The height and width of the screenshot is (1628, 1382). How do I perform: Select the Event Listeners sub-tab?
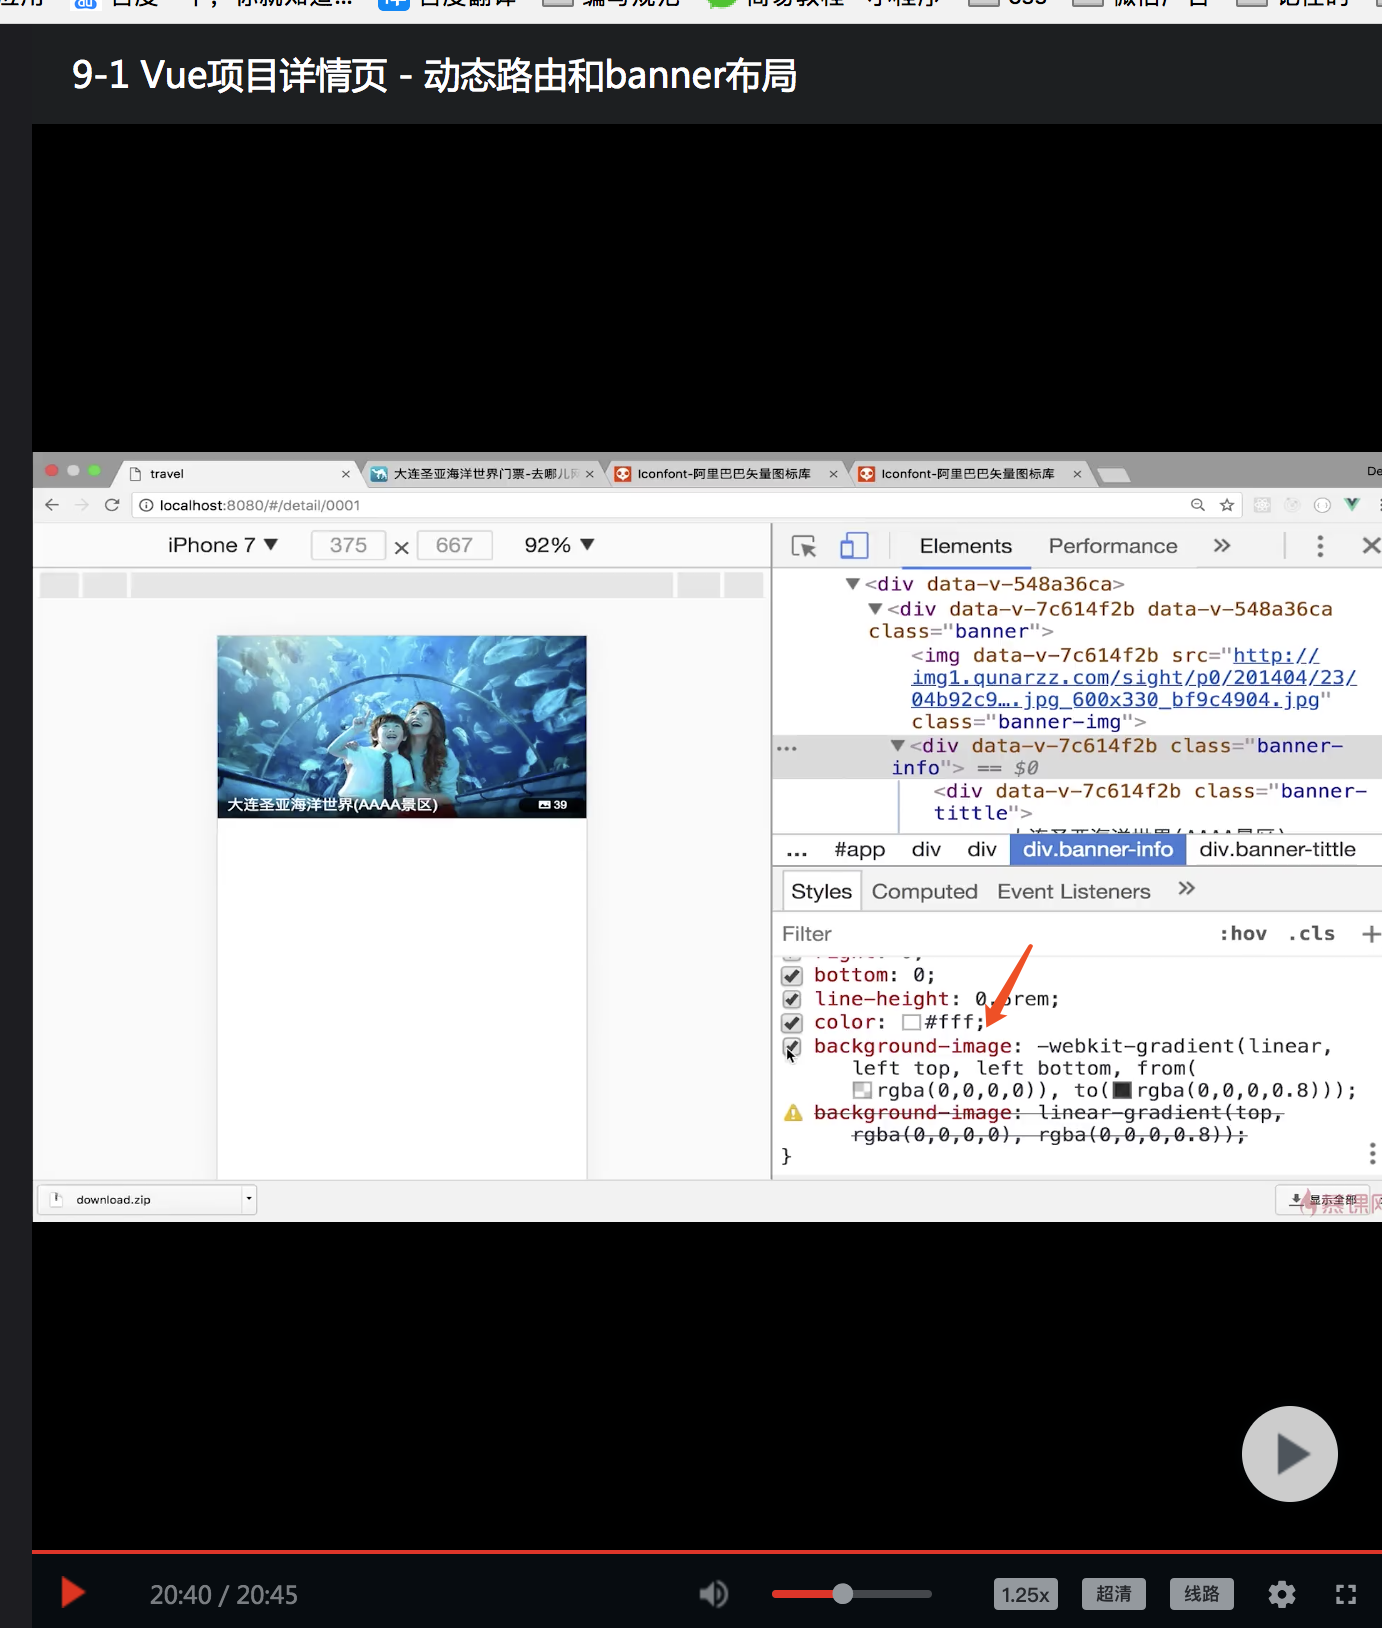pyautogui.click(x=1074, y=891)
